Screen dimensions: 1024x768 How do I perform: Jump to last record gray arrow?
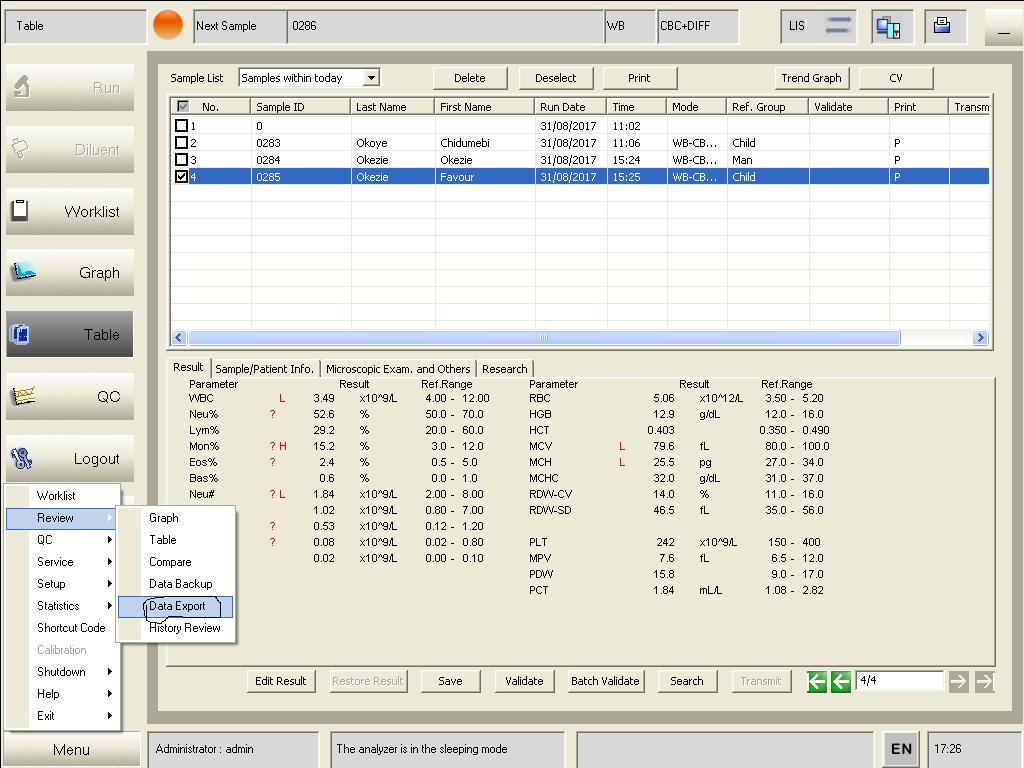coord(984,682)
